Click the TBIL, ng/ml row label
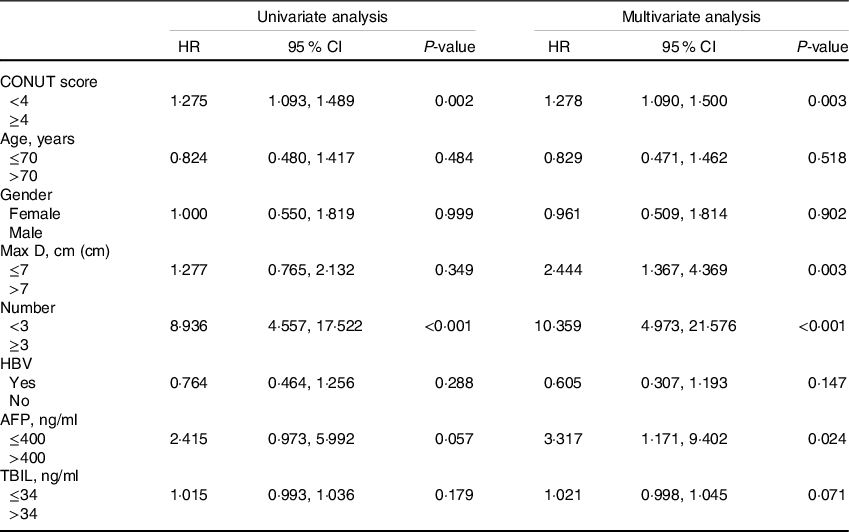The height and width of the screenshot is (532, 849). coord(41,474)
